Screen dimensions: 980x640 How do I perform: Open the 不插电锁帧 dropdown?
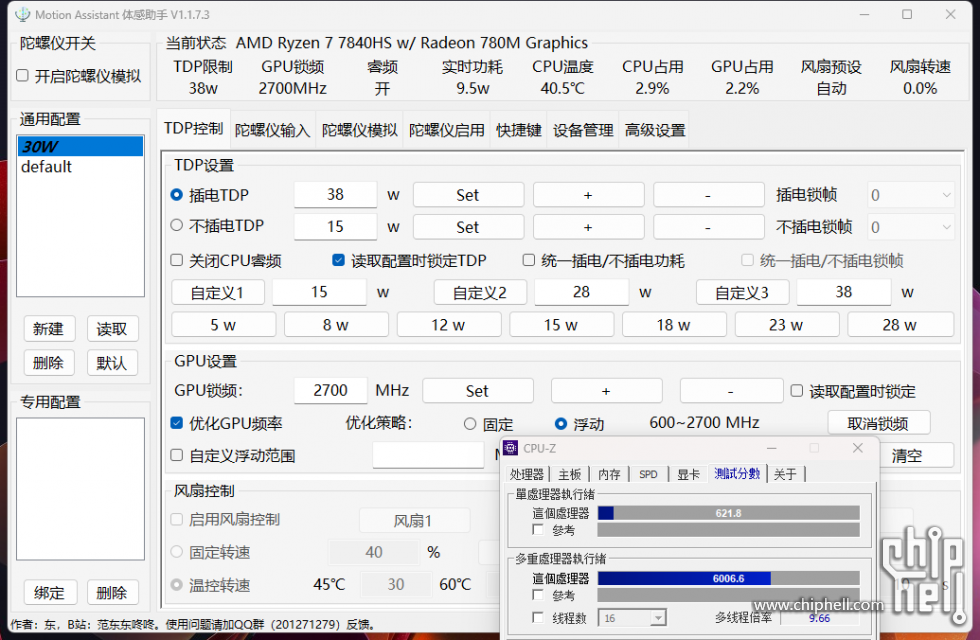pyautogui.click(x=911, y=227)
